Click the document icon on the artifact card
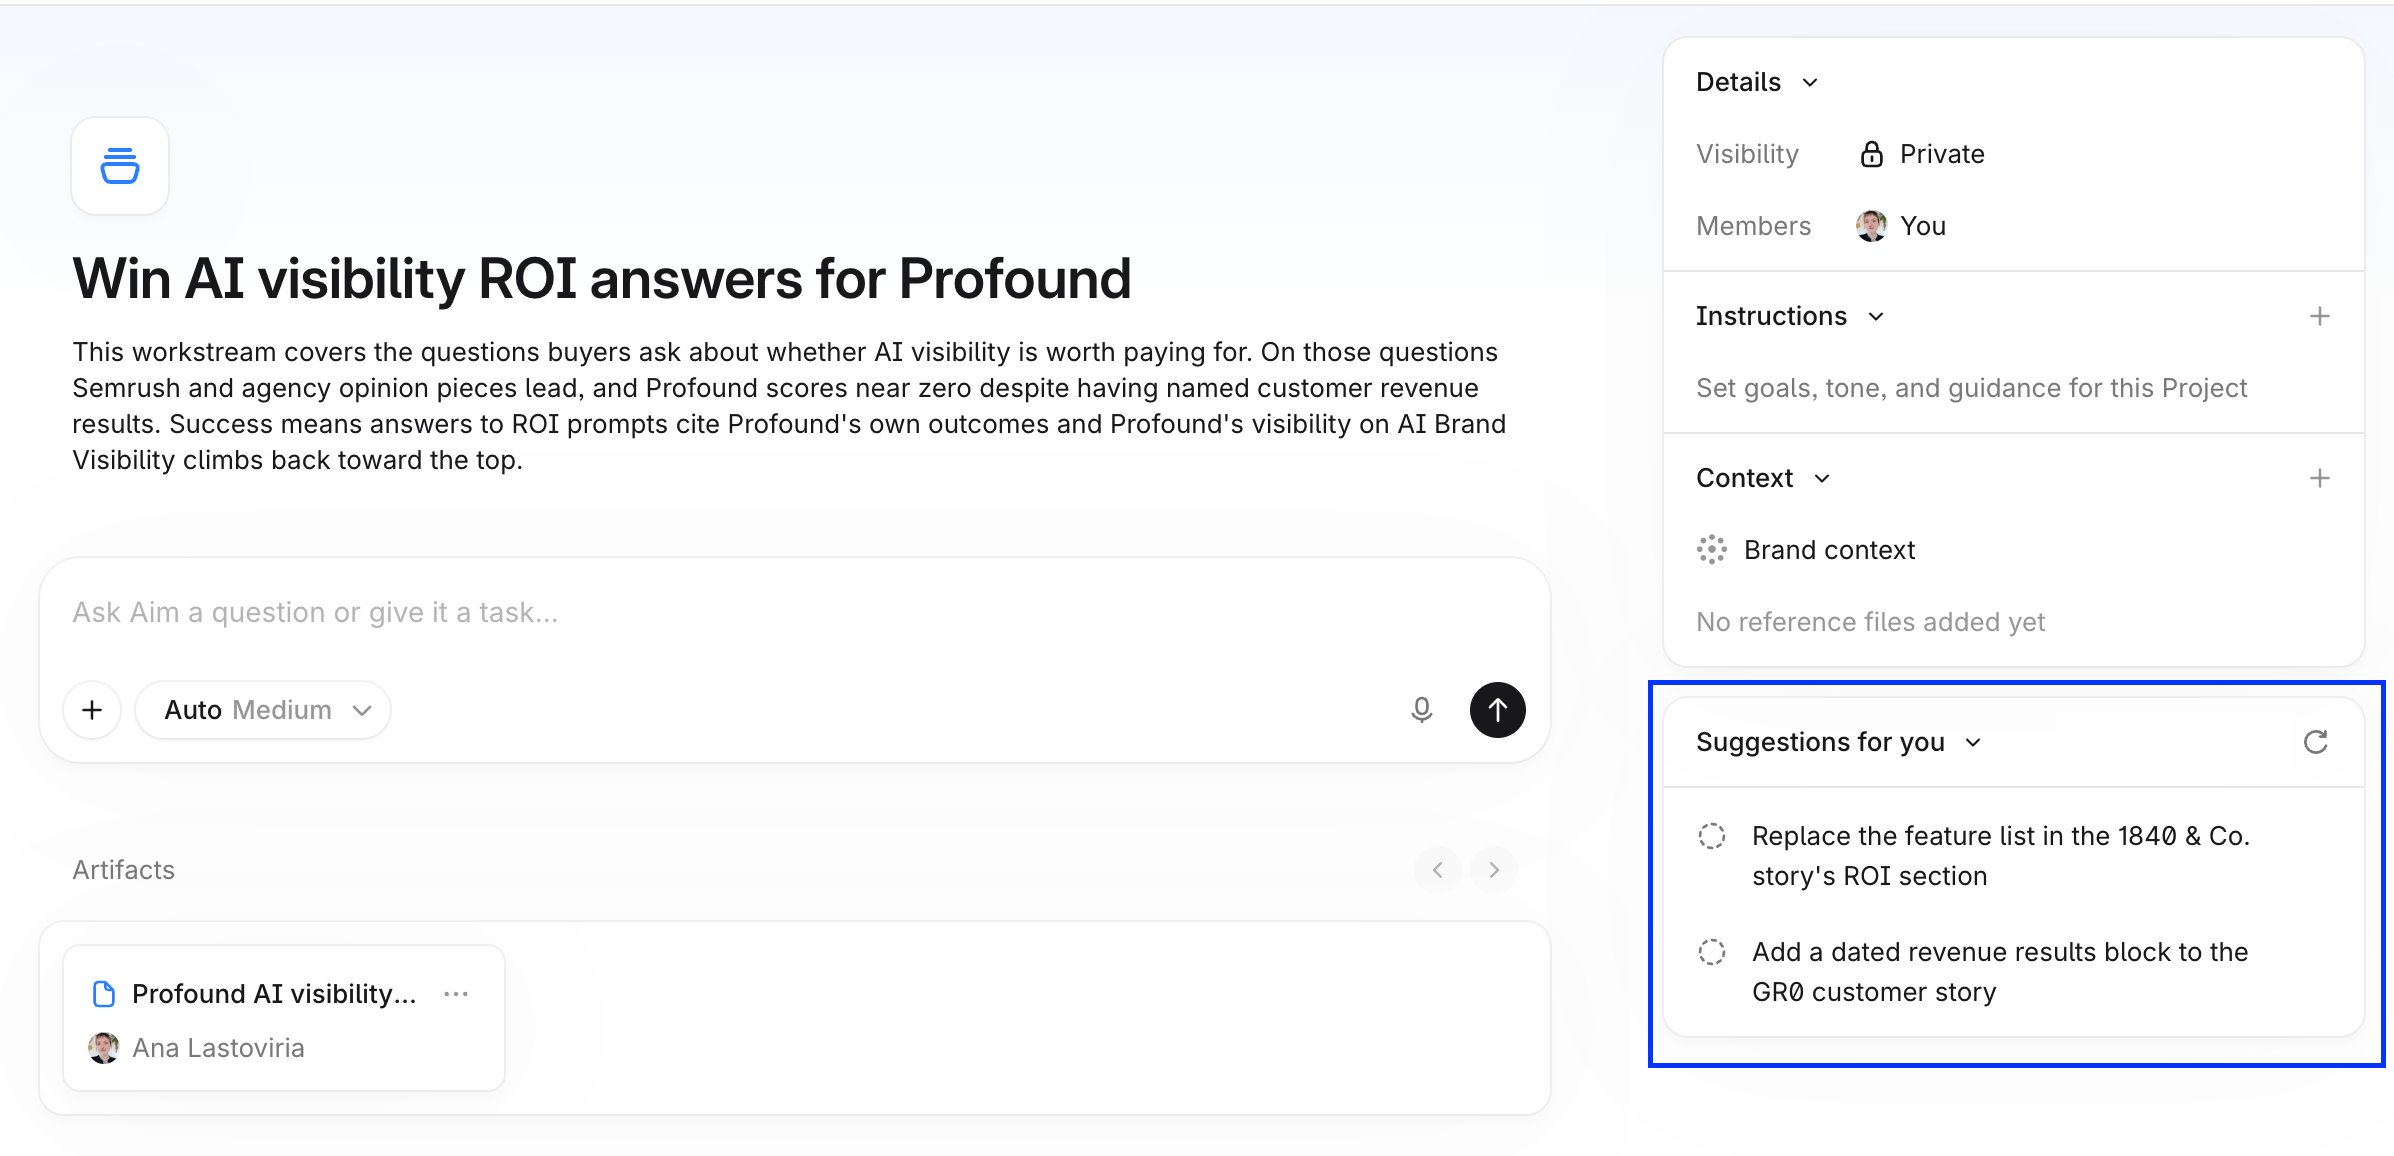This screenshot has height=1156, width=2394. pos(104,994)
